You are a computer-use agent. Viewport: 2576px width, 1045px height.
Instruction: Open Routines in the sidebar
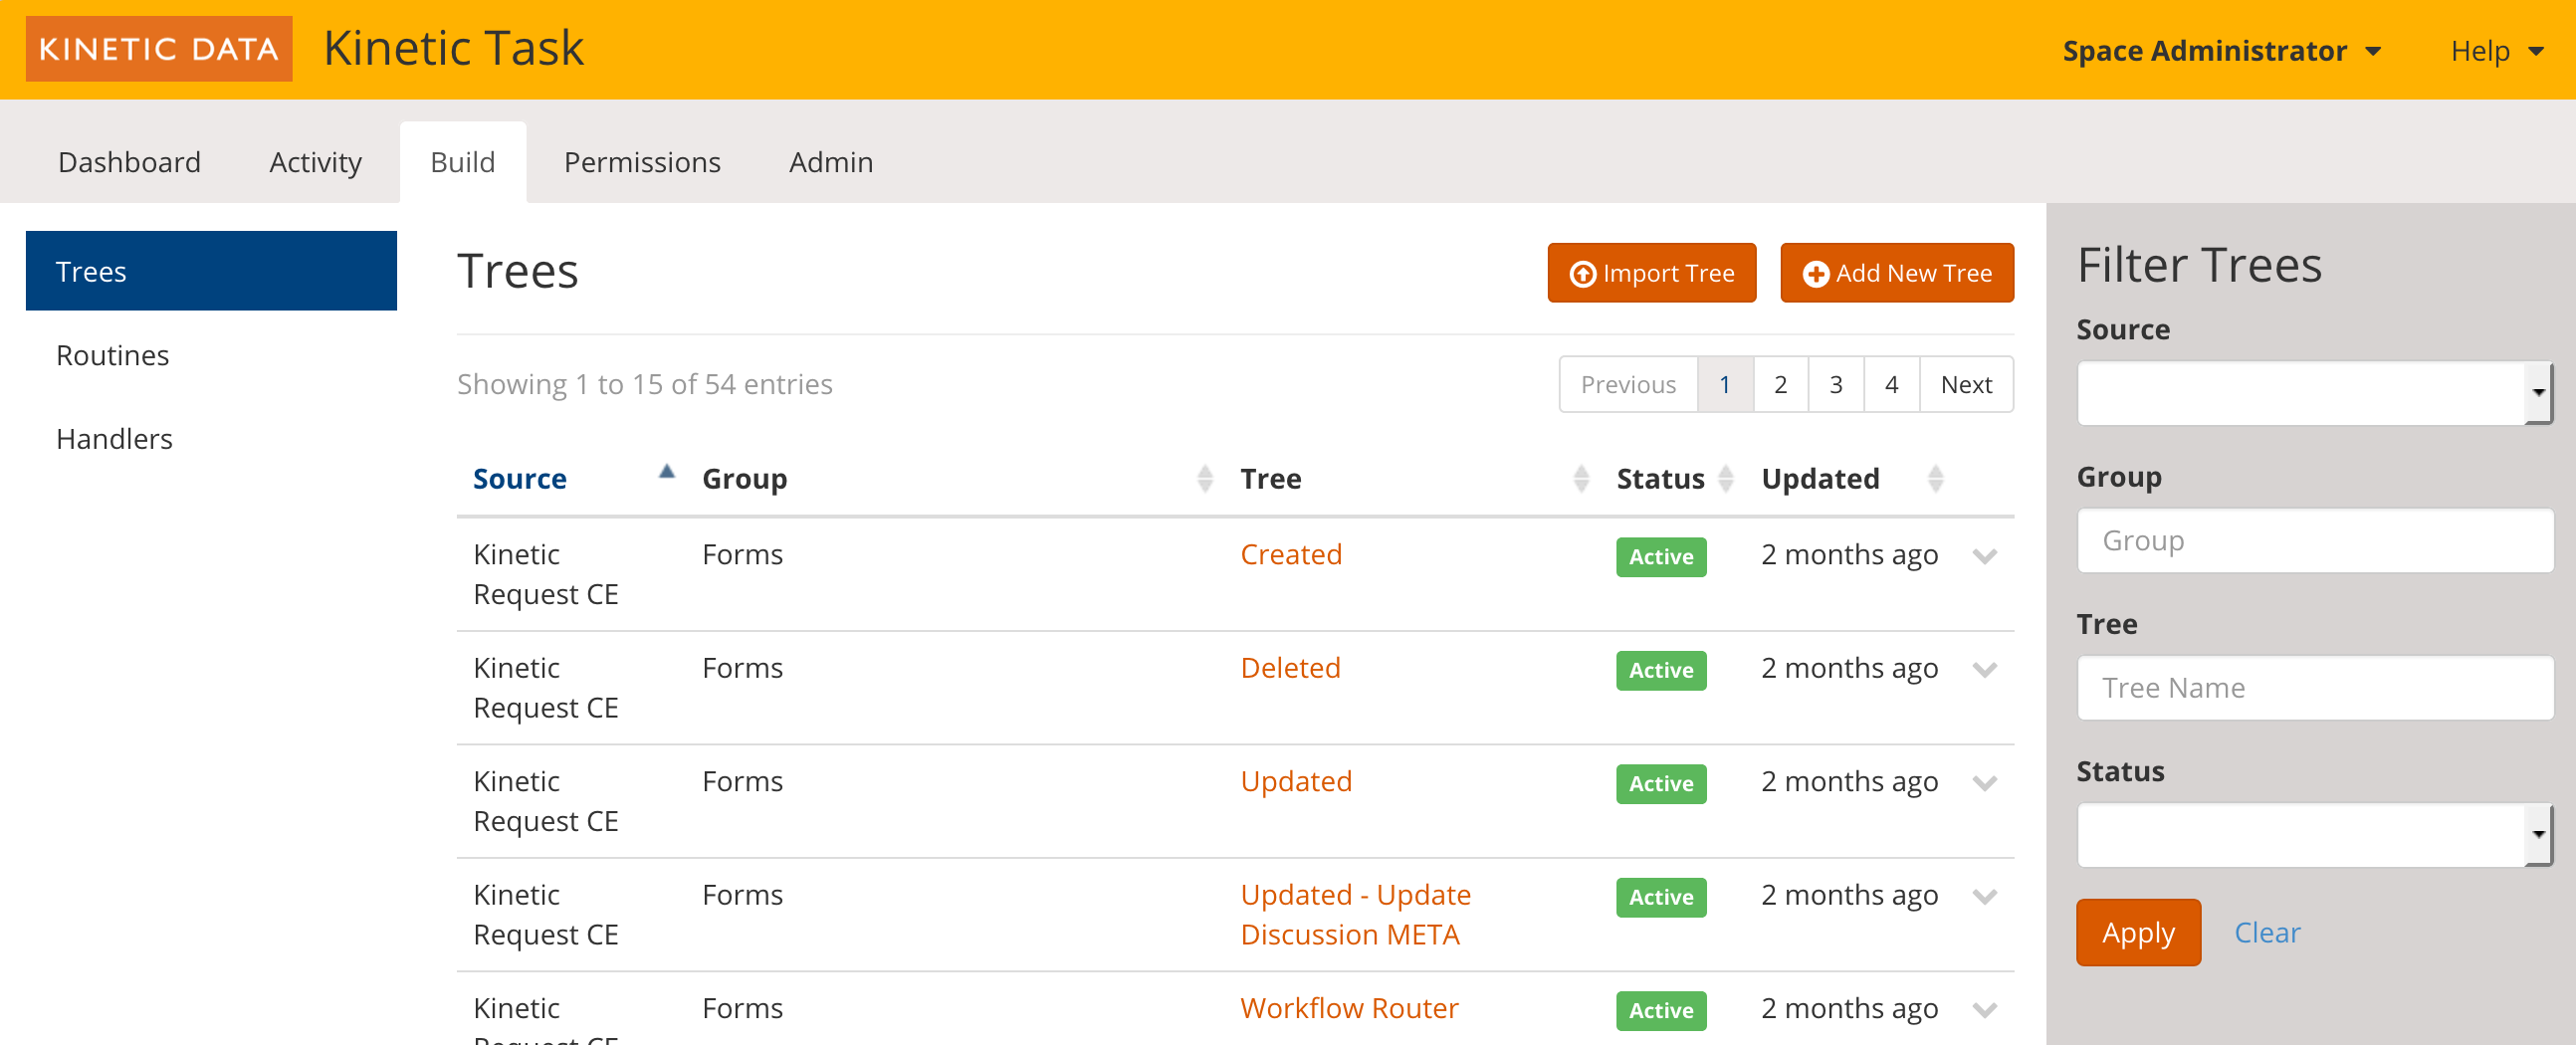211,355
